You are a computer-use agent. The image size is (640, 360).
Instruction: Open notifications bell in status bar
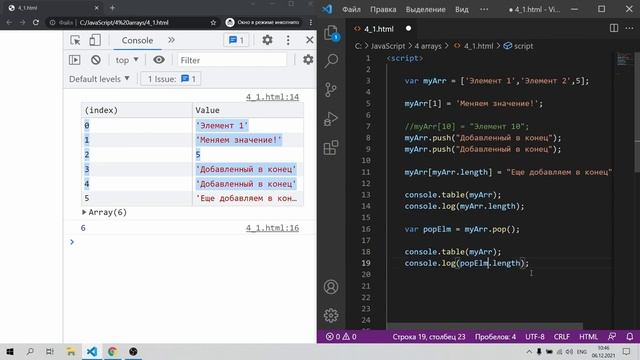(x=630, y=337)
